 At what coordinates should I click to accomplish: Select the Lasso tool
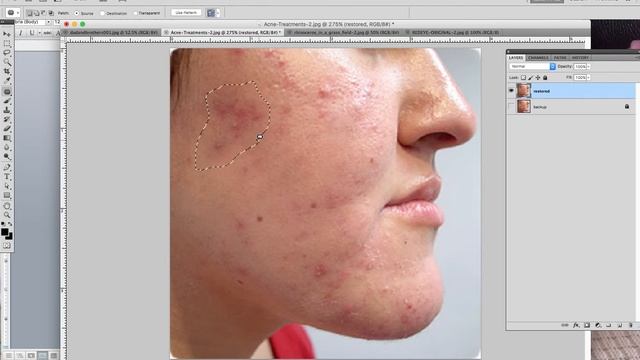click(x=7, y=53)
